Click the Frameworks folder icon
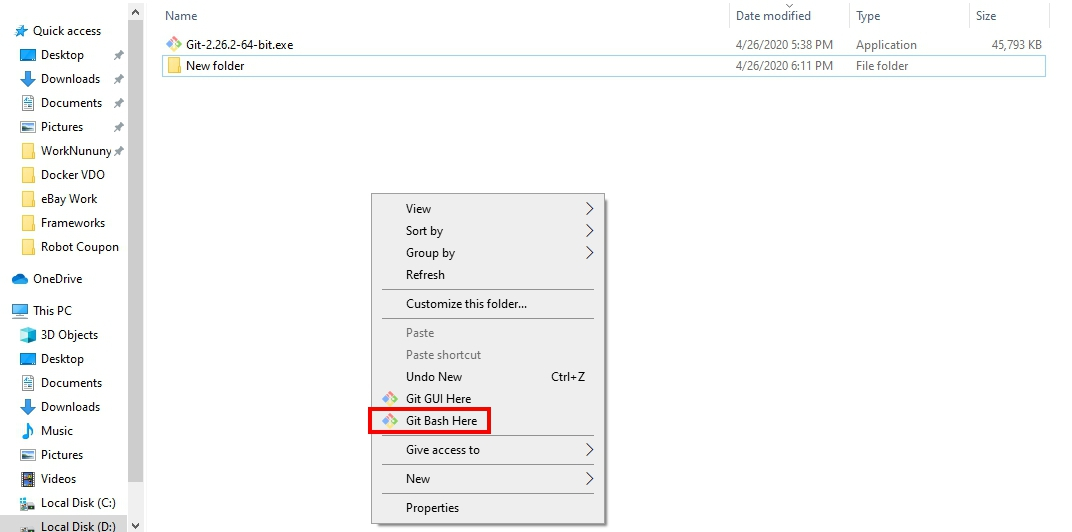Viewport: 1072px width, 532px height. tap(28, 223)
